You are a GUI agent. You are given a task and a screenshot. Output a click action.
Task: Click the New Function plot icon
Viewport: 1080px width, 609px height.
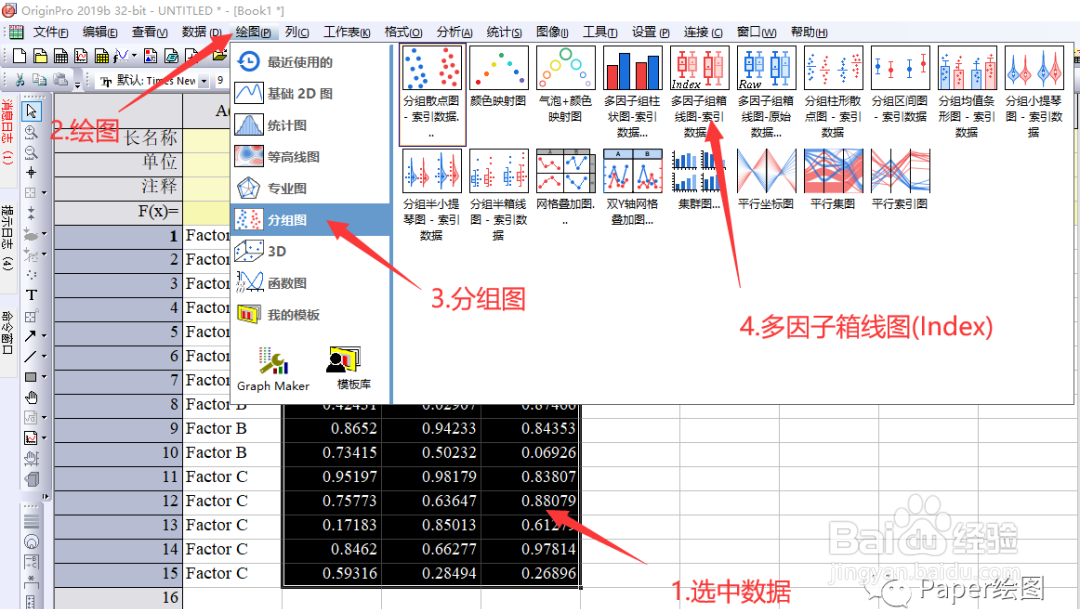point(121,56)
